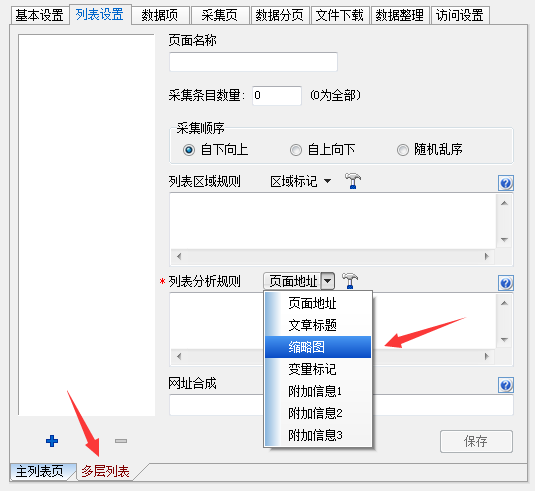
Task: Pick 变量标记 in the menu
Action: click(318, 369)
